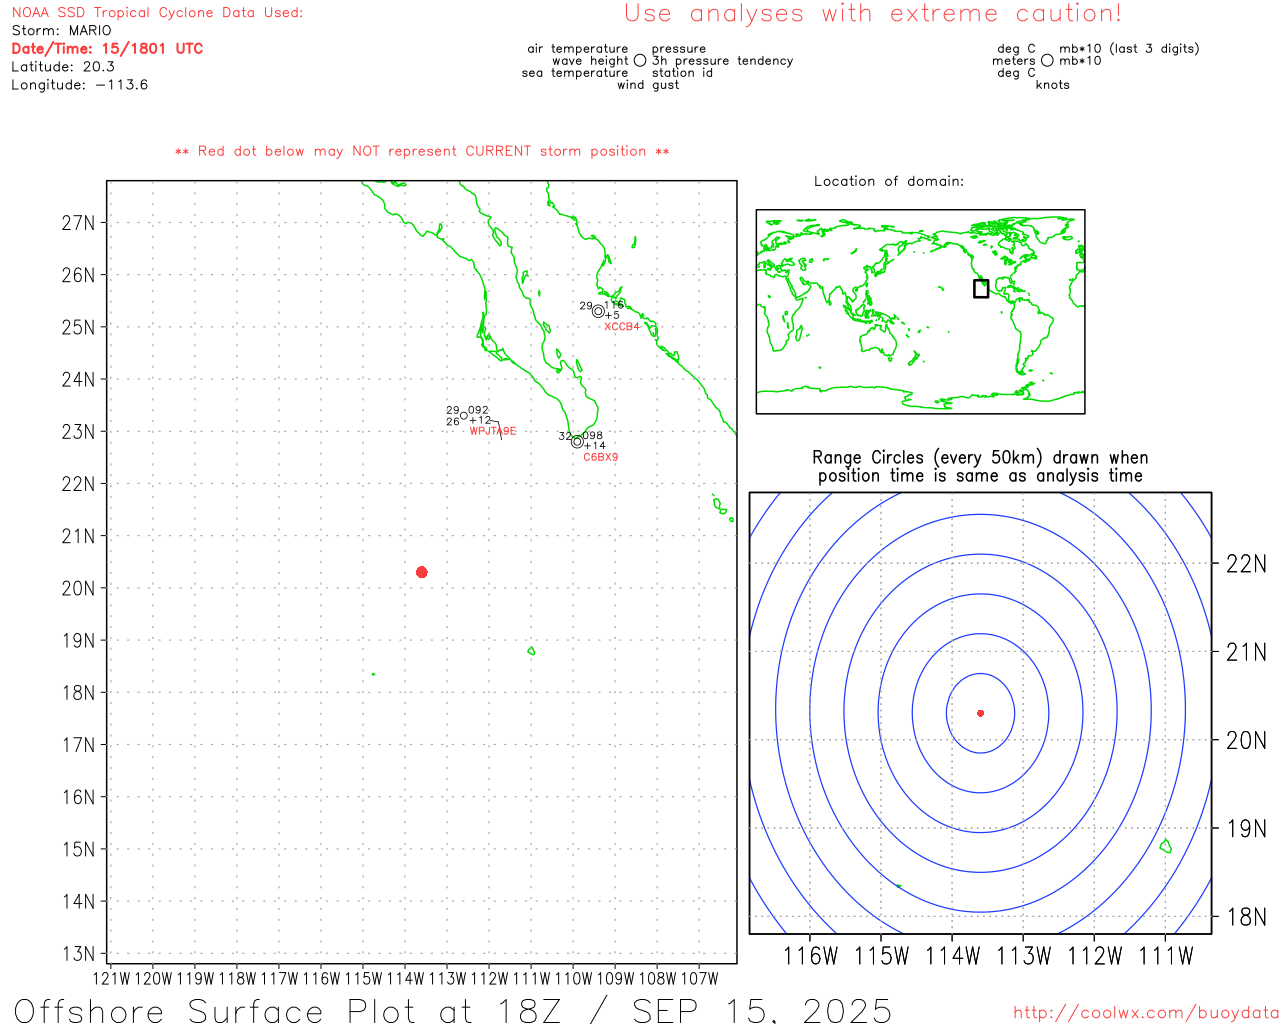Image resolution: width=1280 pixels, height=1024 pixels.
Task: Click the small green island near 19N 111W
Action: (x=531, y=651)
